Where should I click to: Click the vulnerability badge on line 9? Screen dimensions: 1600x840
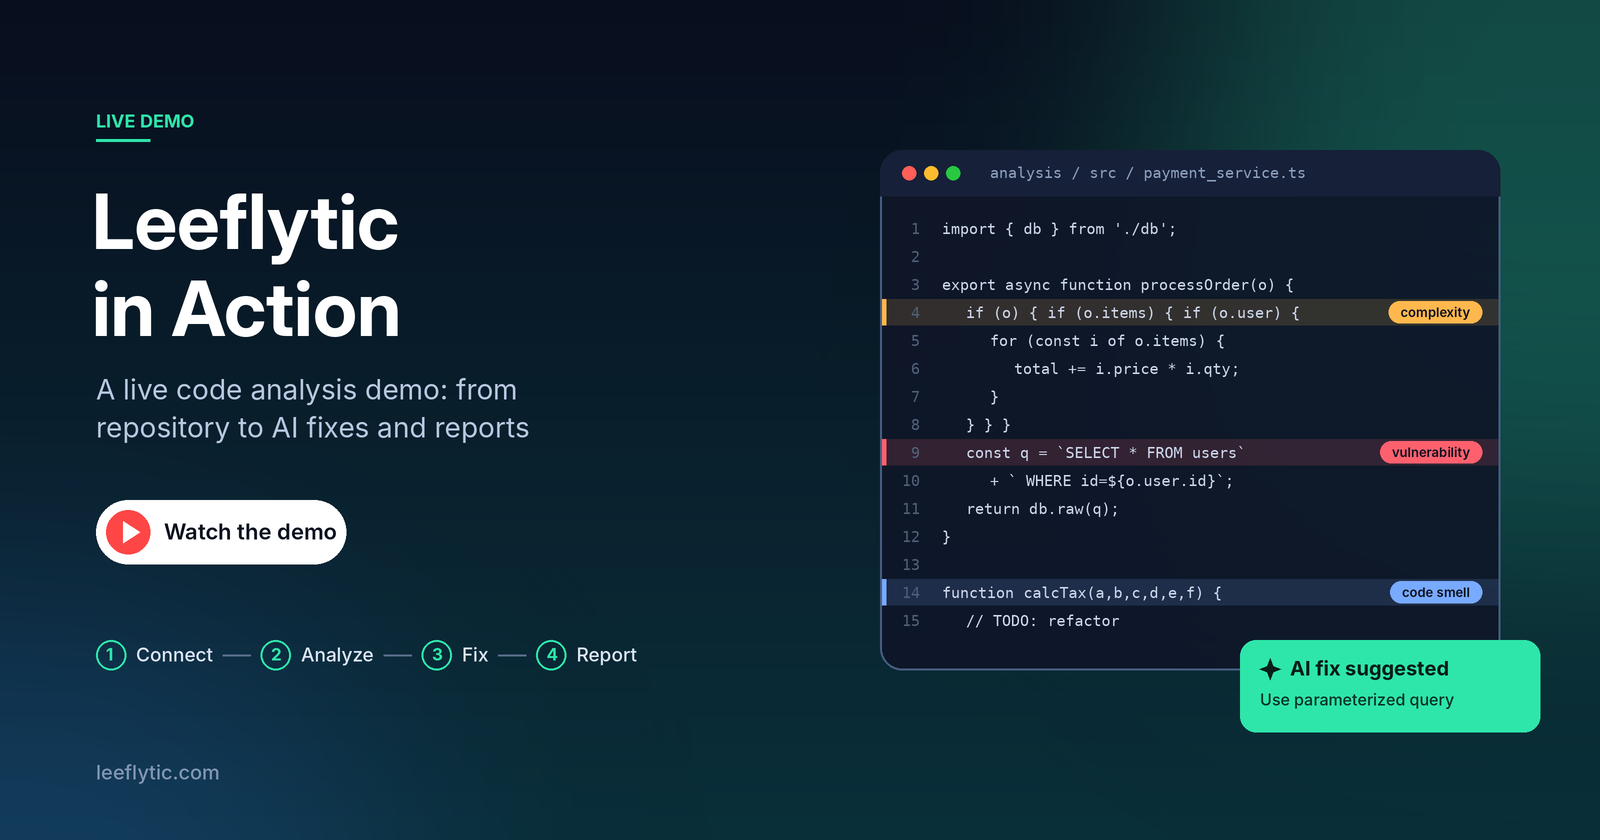1431,452
